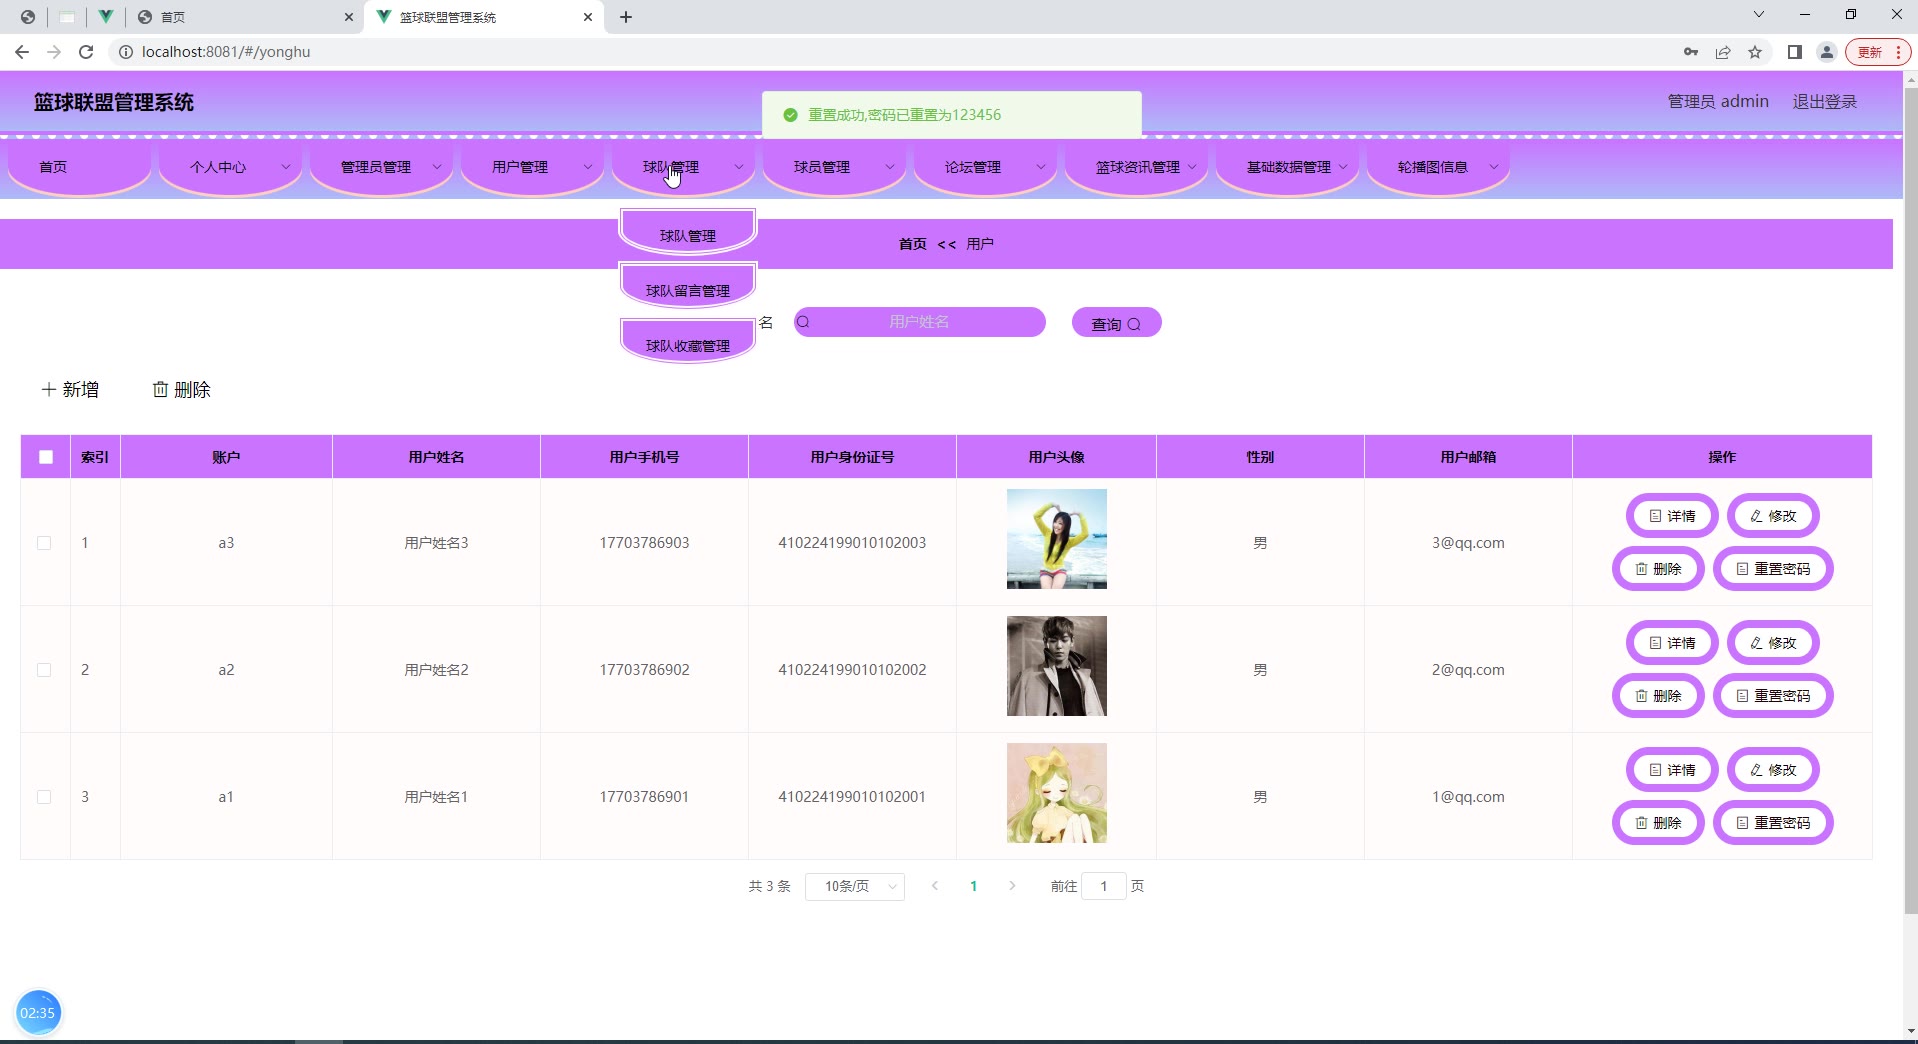
Task: Click the 首页 breadcrumb link
Action: tap(912, 244)
